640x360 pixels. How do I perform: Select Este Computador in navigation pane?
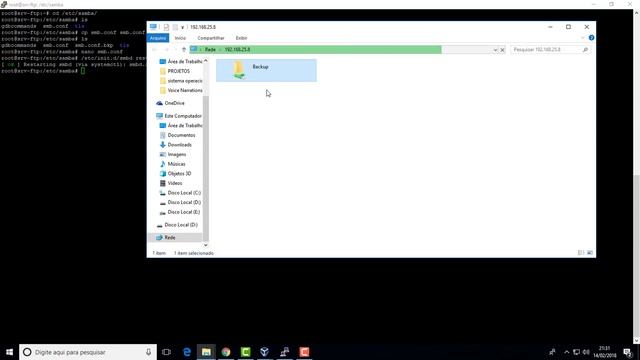point(179,116)
